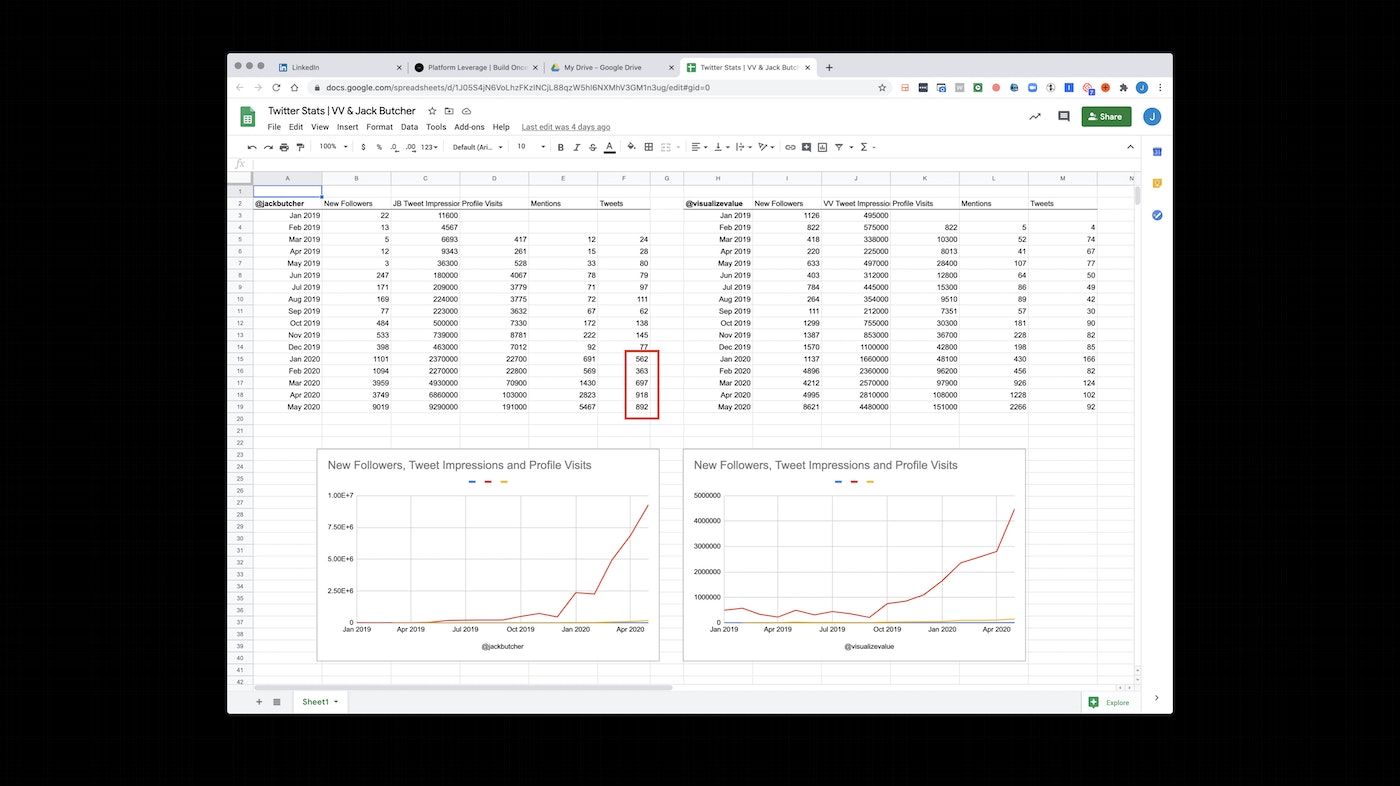Format as currency with dollar icon
Screen dimensions: 1400x786
tap(364, 147)
